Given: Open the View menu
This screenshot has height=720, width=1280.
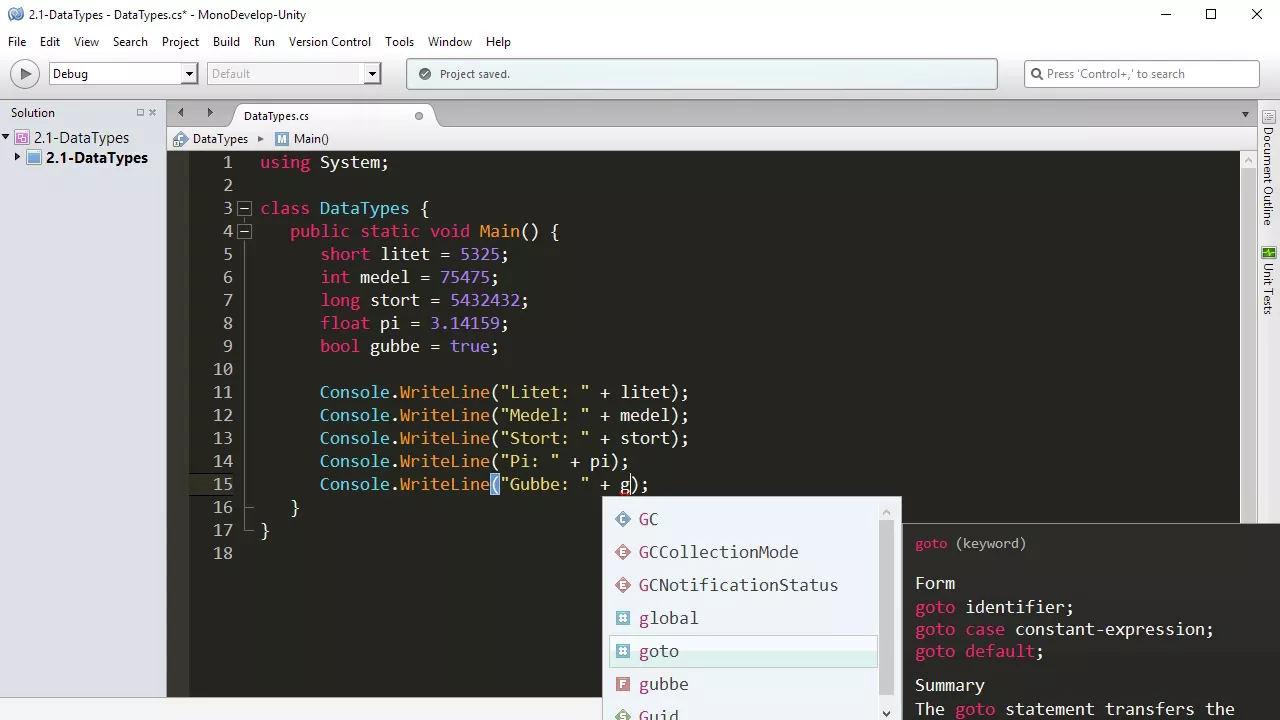Looking at the screenshot, I should (x=86, y=42).
